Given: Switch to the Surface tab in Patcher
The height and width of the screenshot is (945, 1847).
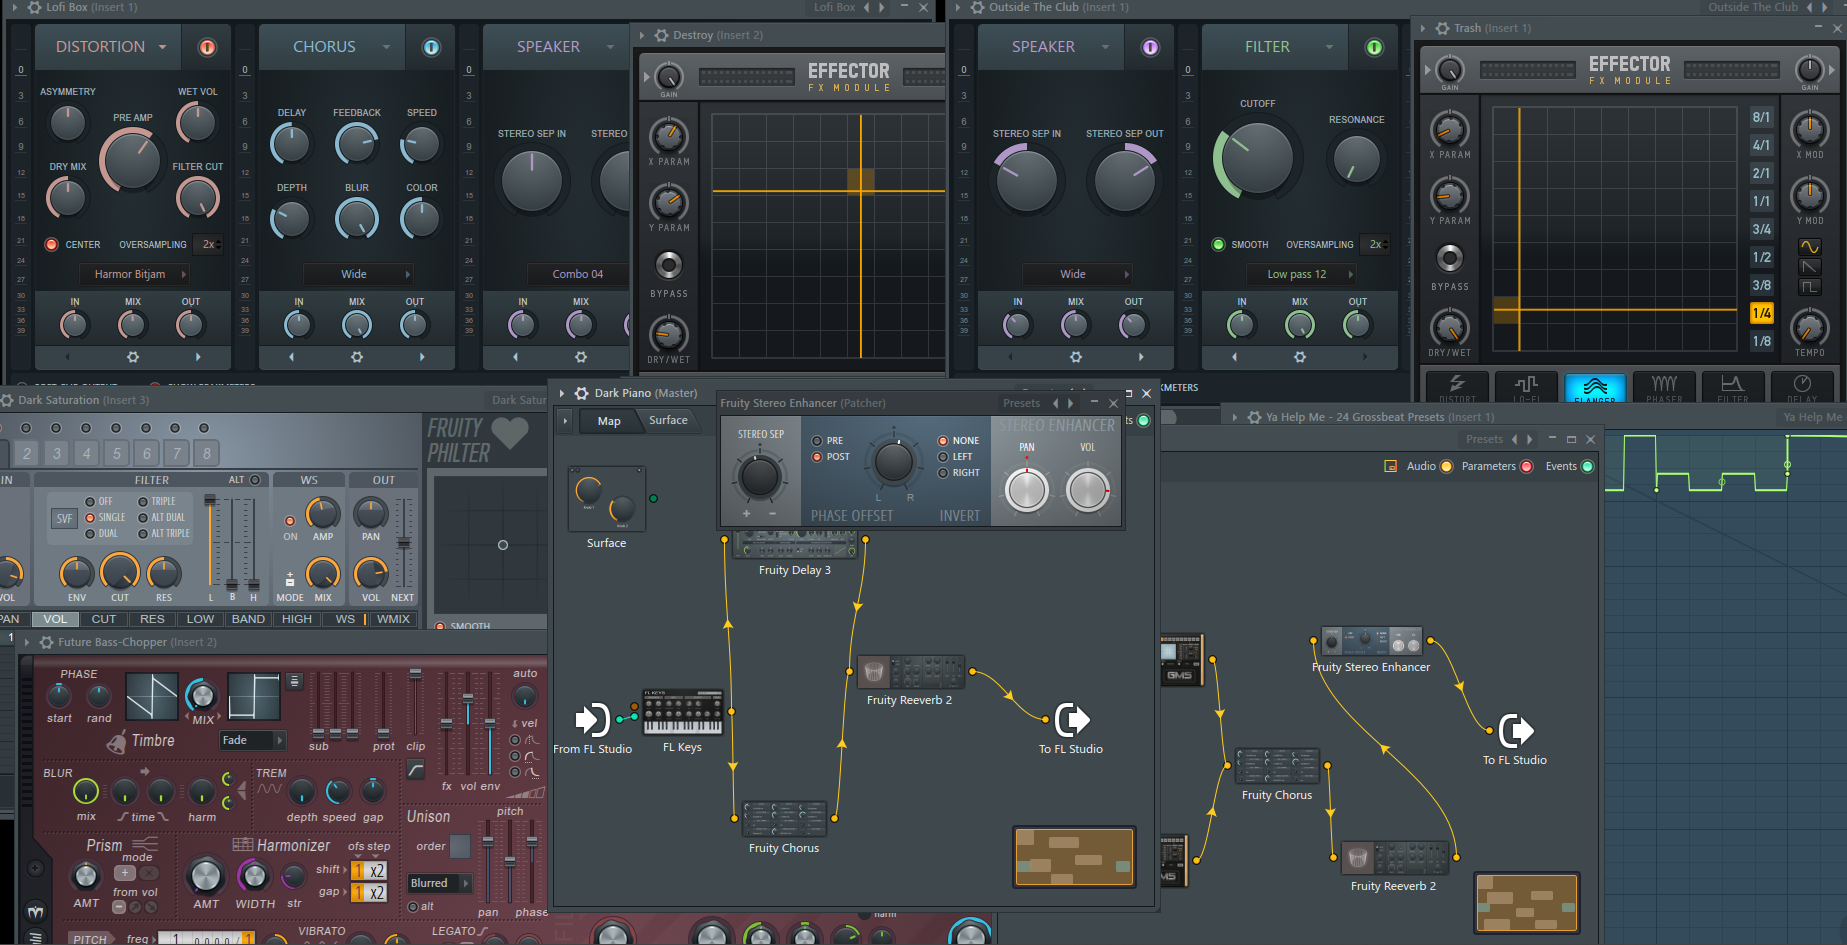Looking at the screenshot, I should coord(668,421).
